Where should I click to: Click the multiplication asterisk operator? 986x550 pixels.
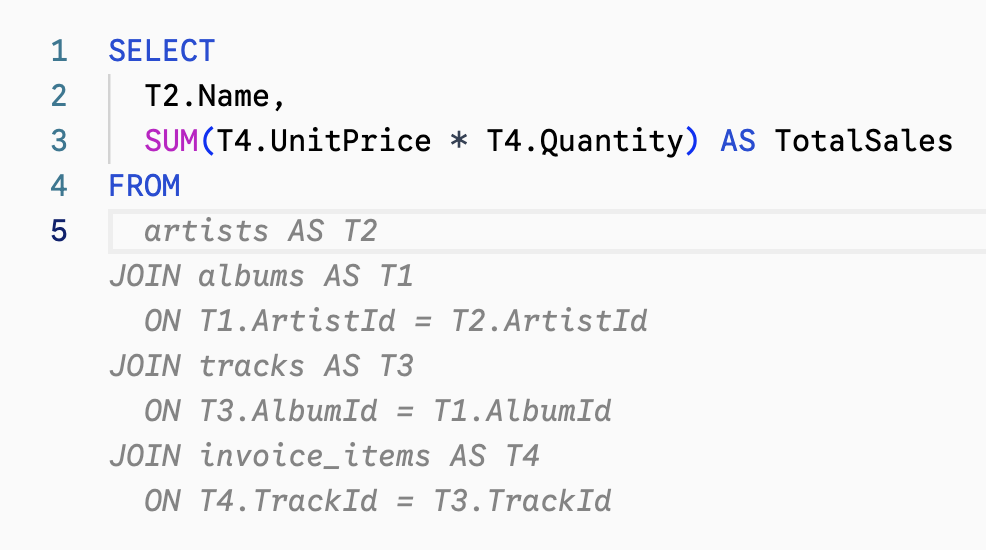coord(459,141)
